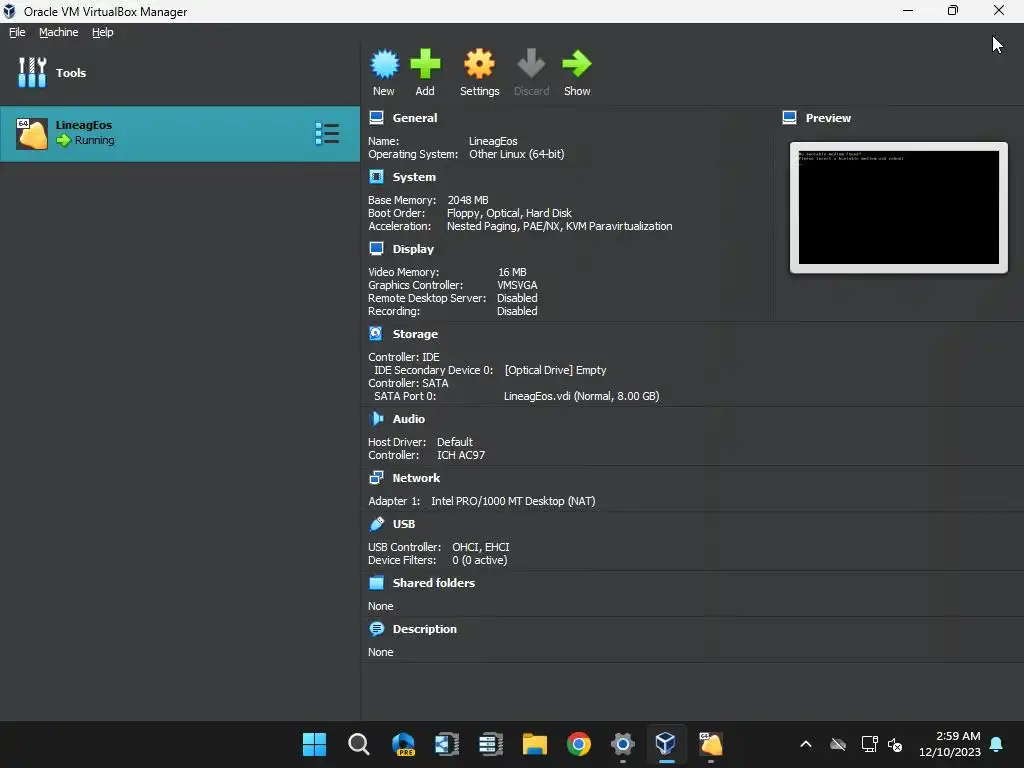Image resolution: width=1024 pixels, height=768 pixels.
Task: Click the LineagEos.vdi hard disk entry
Action: coord(581,396)
